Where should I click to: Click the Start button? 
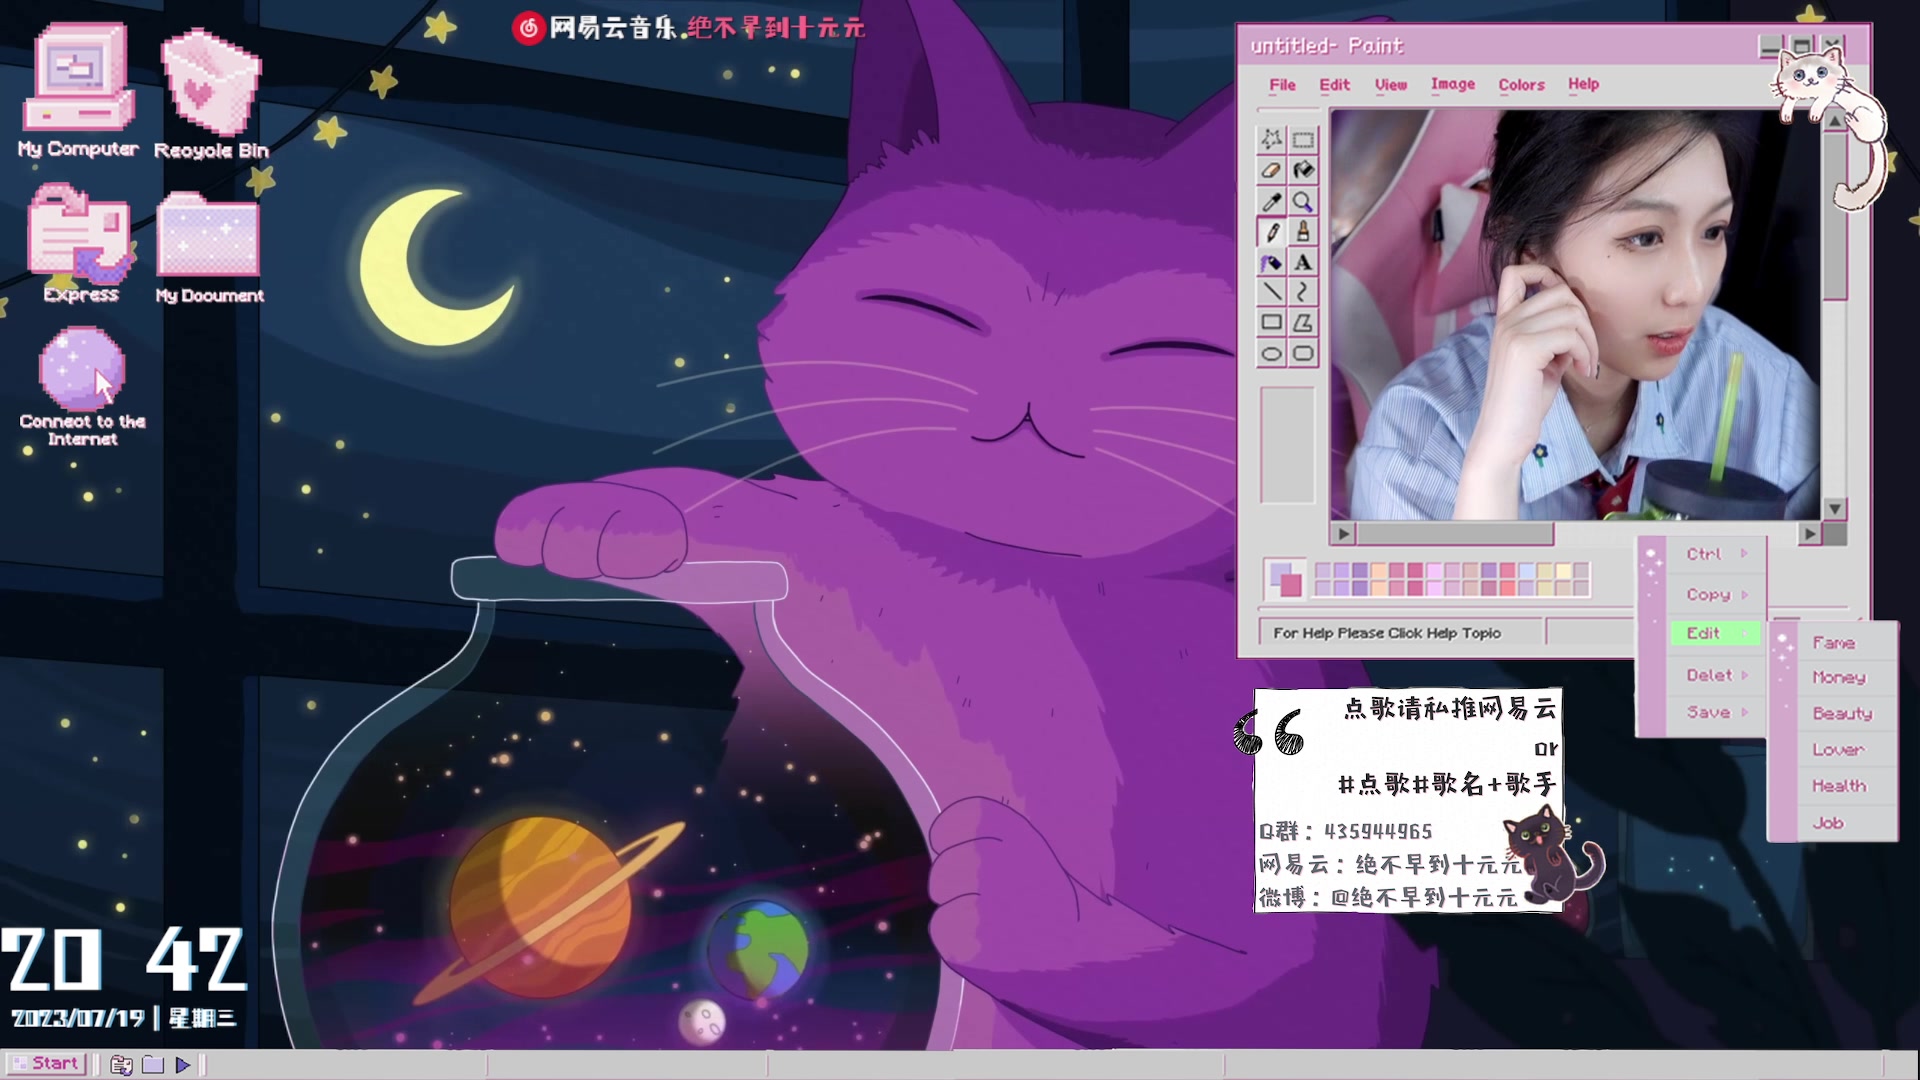45,1064
